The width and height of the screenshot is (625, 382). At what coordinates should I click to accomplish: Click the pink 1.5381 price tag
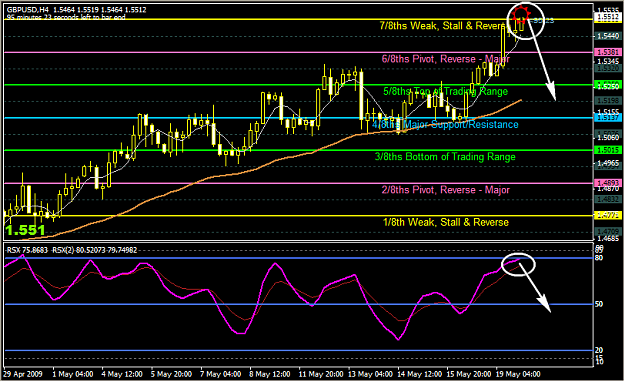point(607,52)
